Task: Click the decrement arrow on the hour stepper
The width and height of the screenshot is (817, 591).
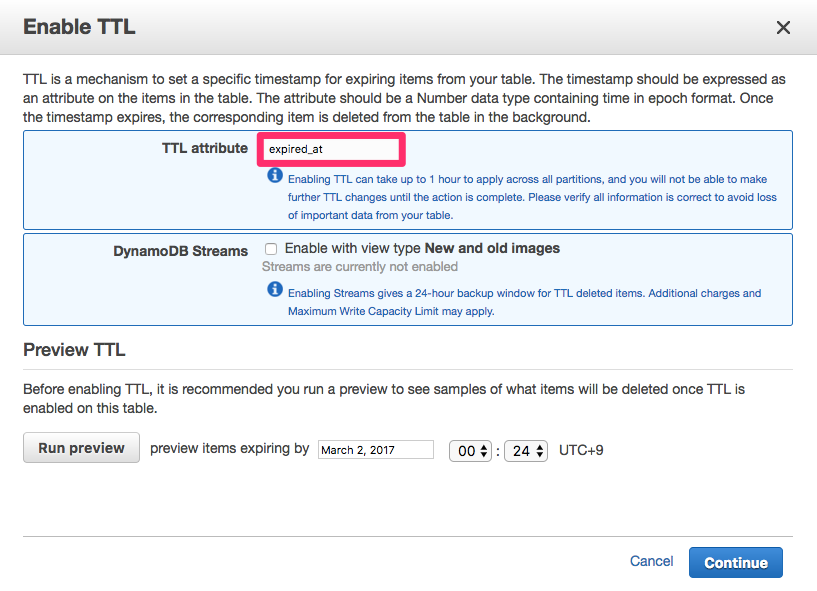Action: point(482,456)
